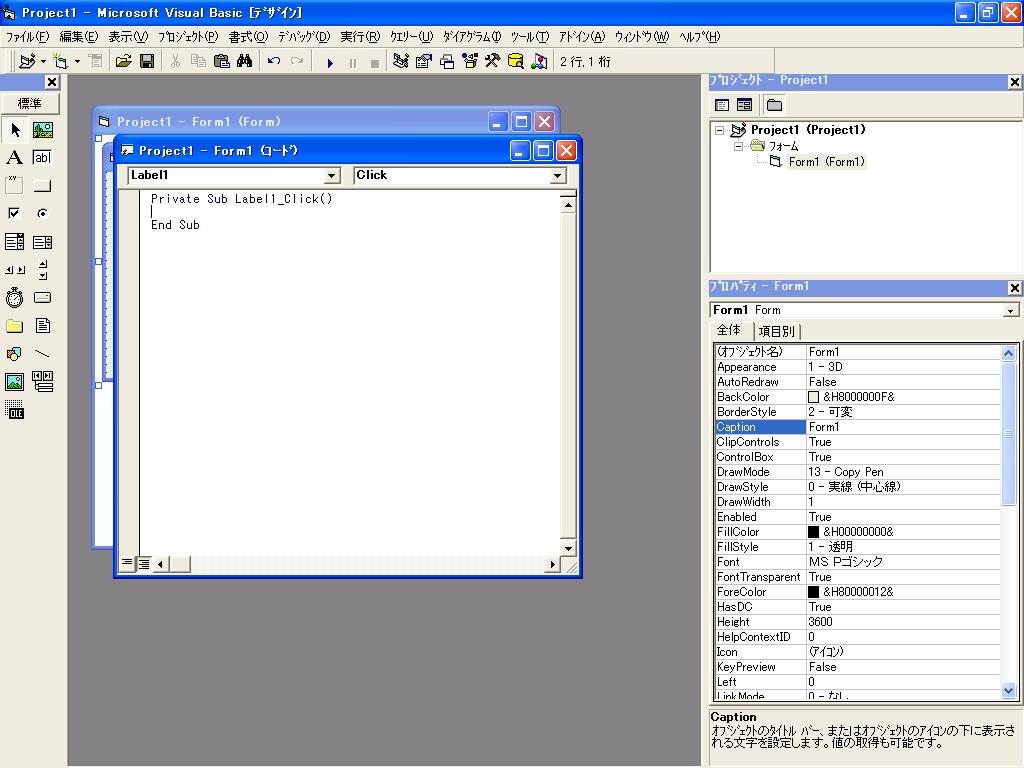The image size is (1024, 768).
Task: Open the Add Project dropdown arrow
Action: tap(43, 61)
